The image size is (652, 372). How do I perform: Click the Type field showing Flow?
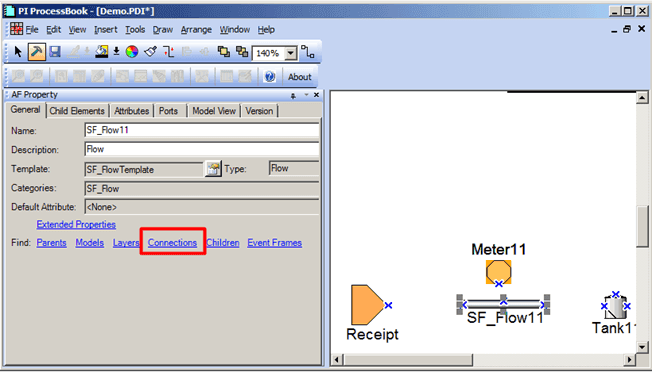point(294,168)
